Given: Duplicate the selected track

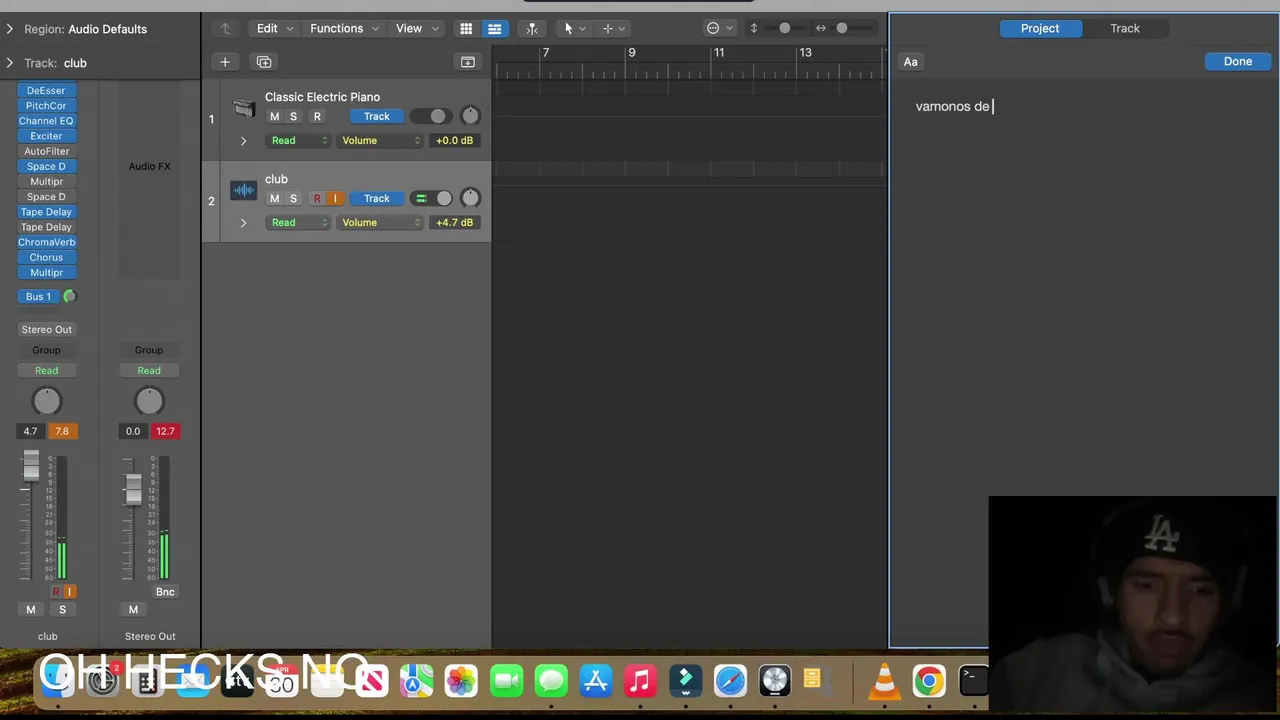Looking at the screenshot, I should click(264, 62).
